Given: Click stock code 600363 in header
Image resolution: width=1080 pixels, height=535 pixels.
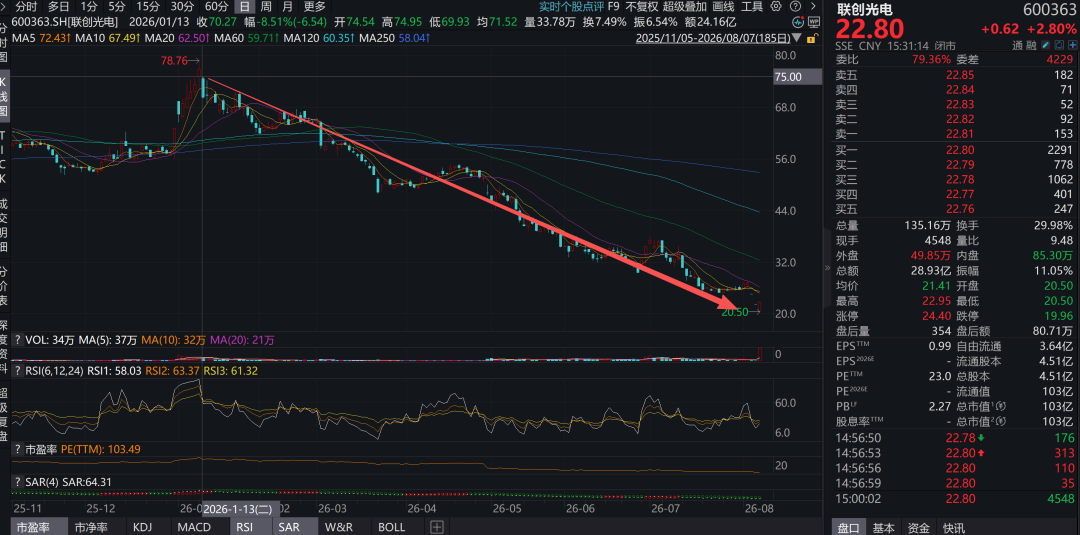Looking at the screenshot, I should point(1049,10).
